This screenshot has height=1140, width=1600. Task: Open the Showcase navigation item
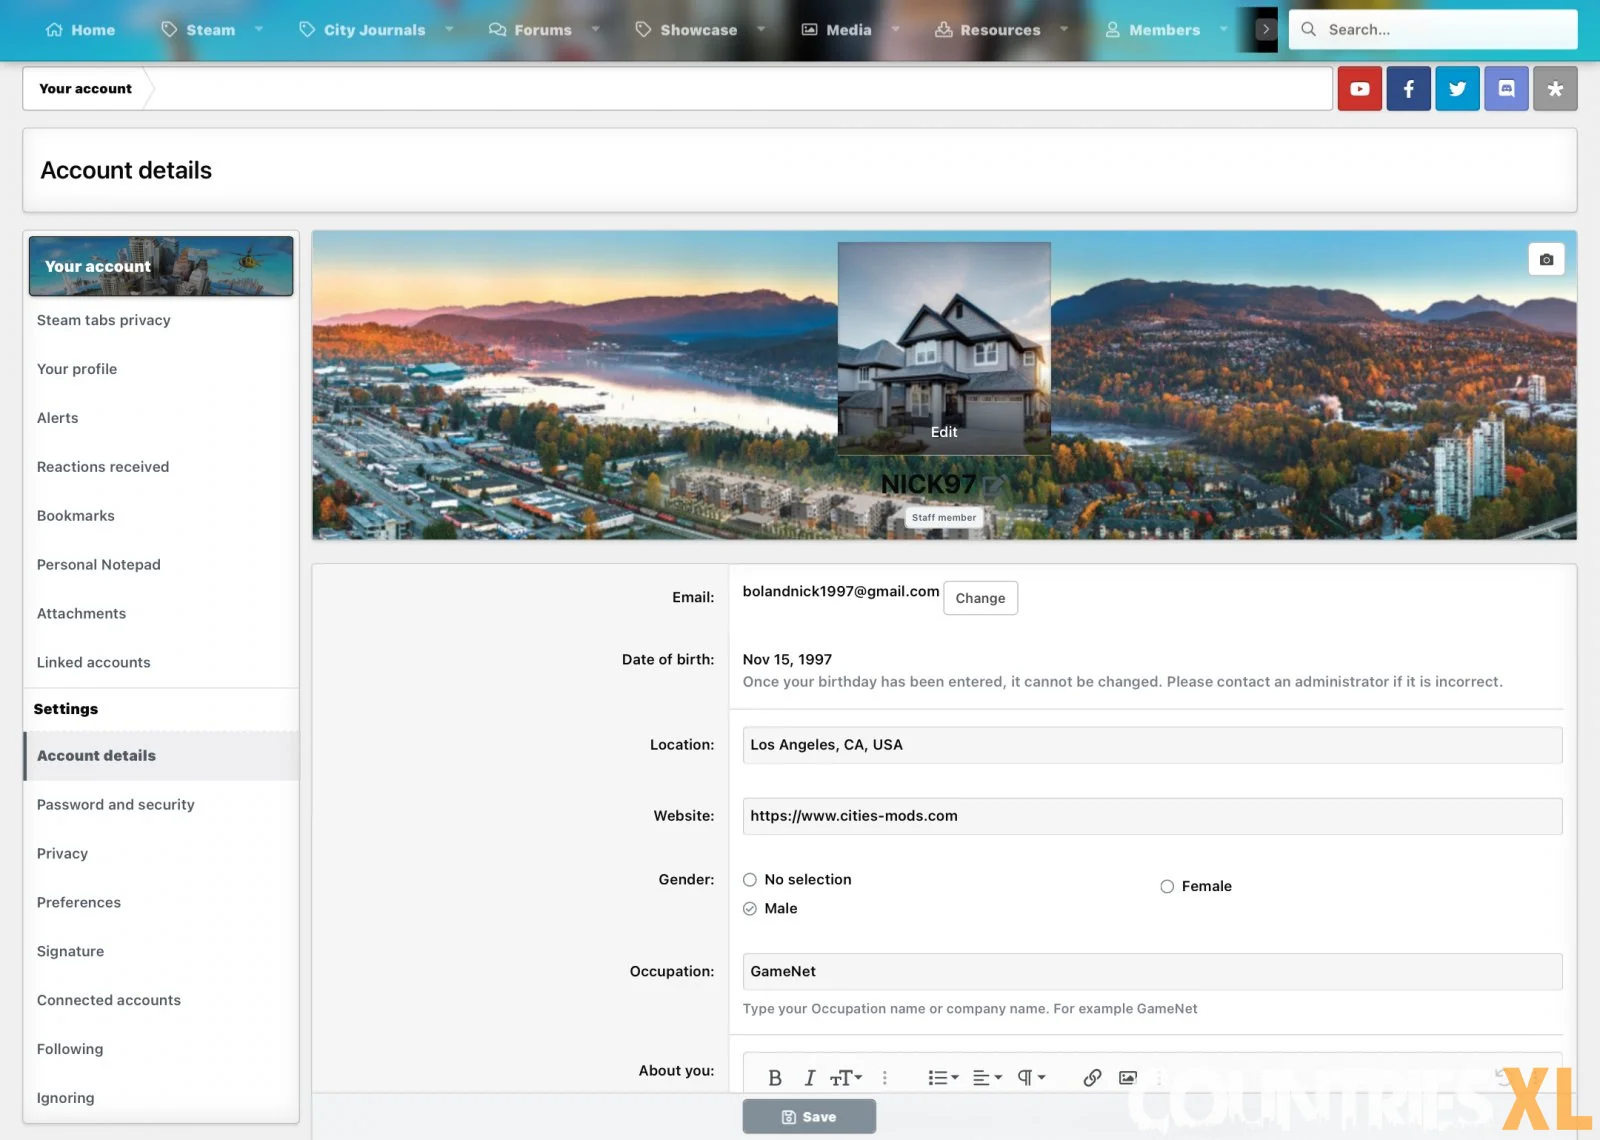686,30
